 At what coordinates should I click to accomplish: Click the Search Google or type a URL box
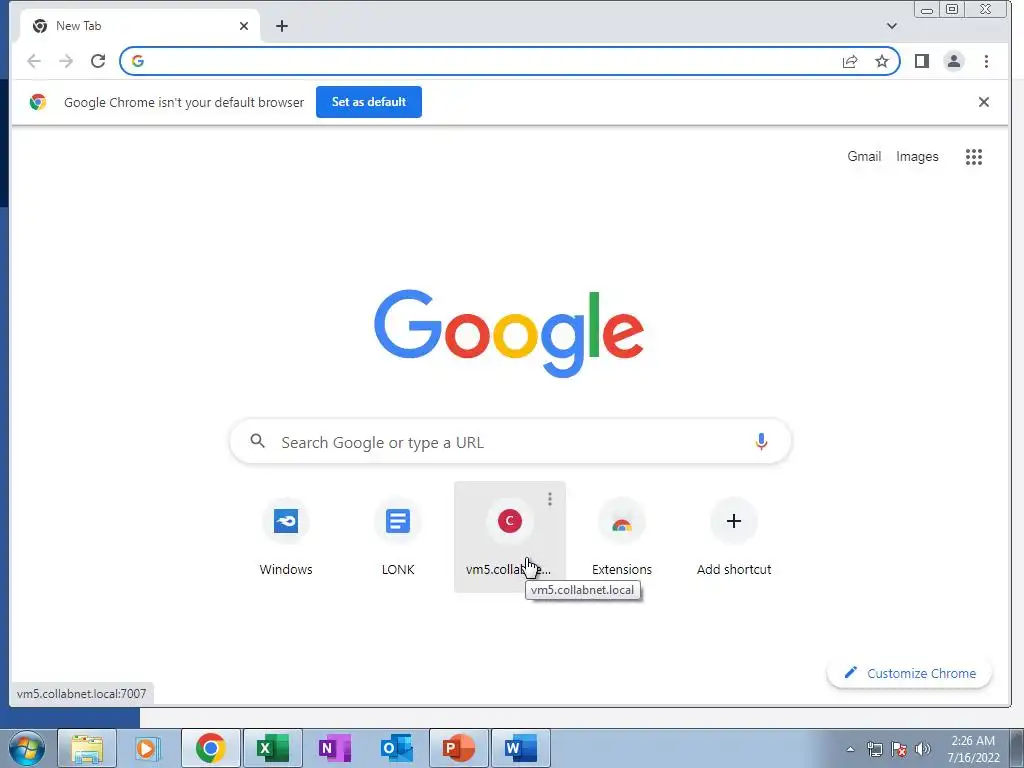click(510, 442)
